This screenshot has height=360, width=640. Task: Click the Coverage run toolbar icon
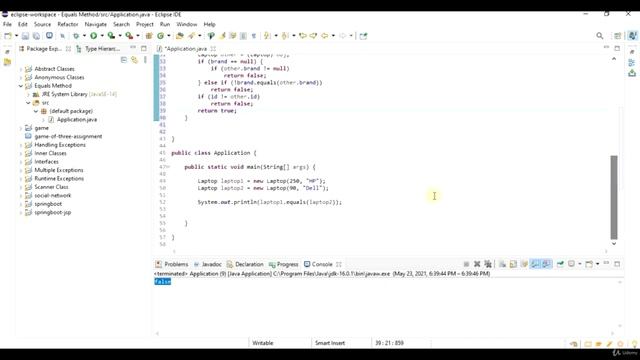[x=111, y=36]
